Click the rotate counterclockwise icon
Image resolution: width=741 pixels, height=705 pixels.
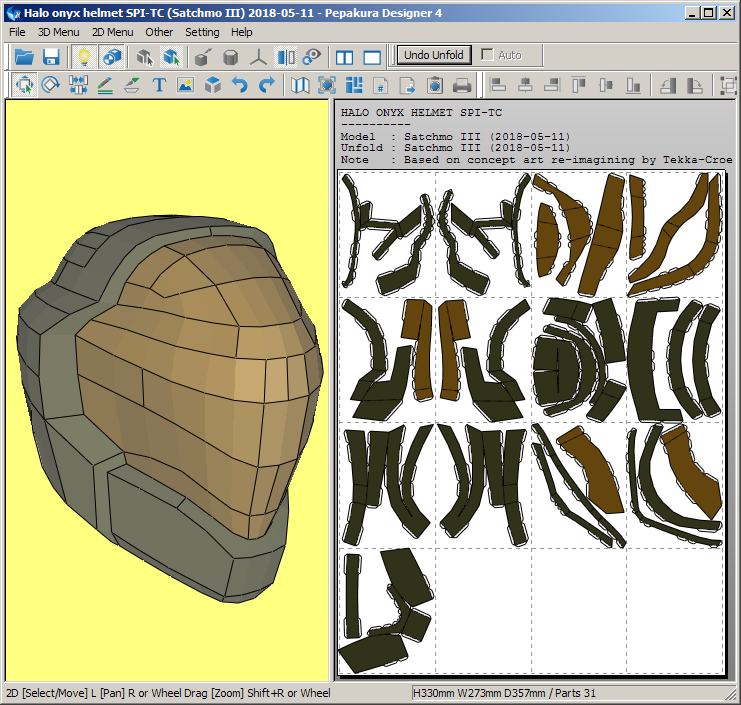tap(667, 86)
